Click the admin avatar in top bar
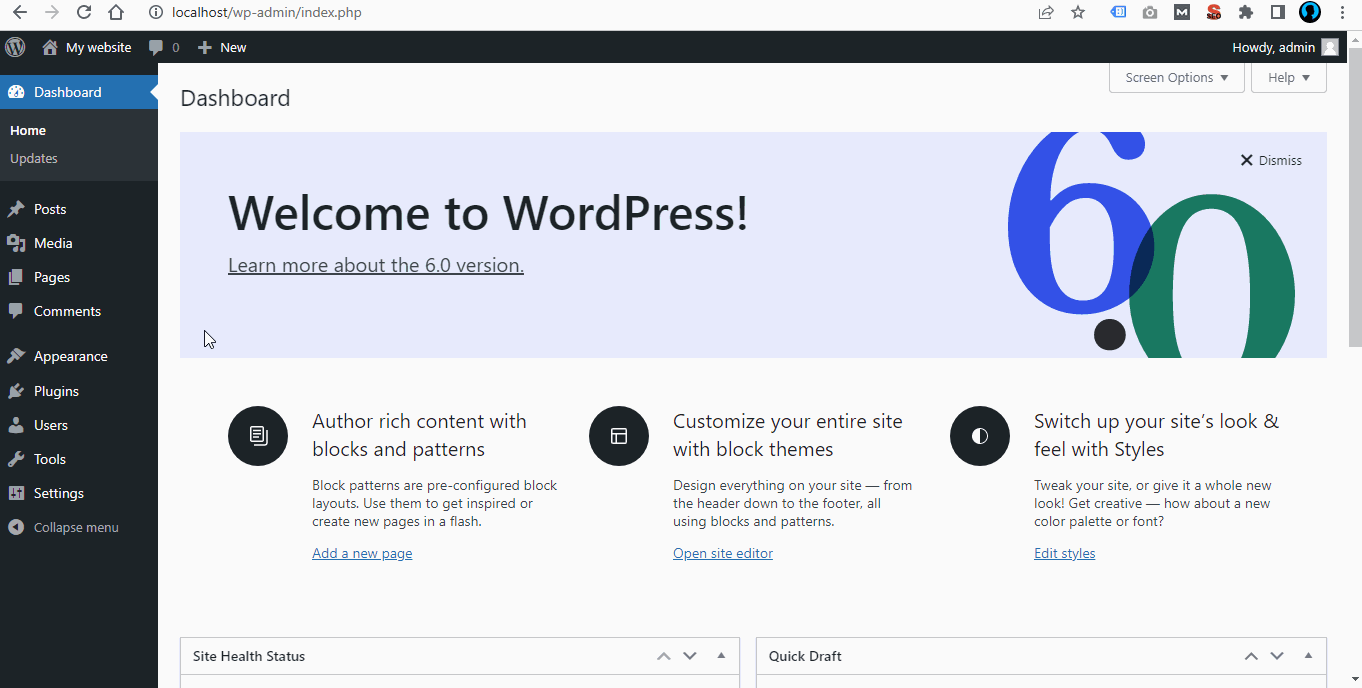Viewport: 1362px width, 688px height. (x=1329, y=47)
